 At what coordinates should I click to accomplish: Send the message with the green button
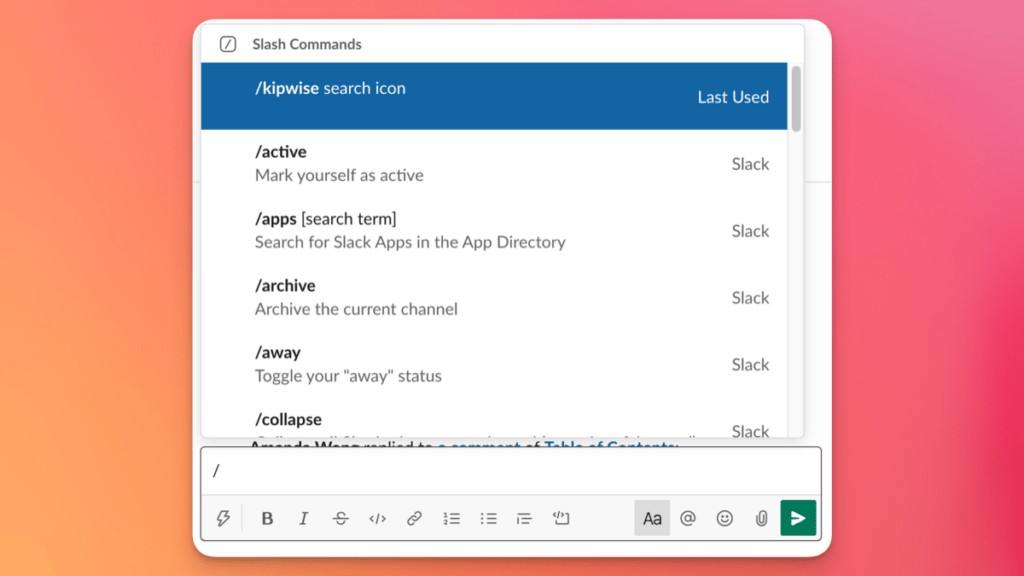coord(797,518)
